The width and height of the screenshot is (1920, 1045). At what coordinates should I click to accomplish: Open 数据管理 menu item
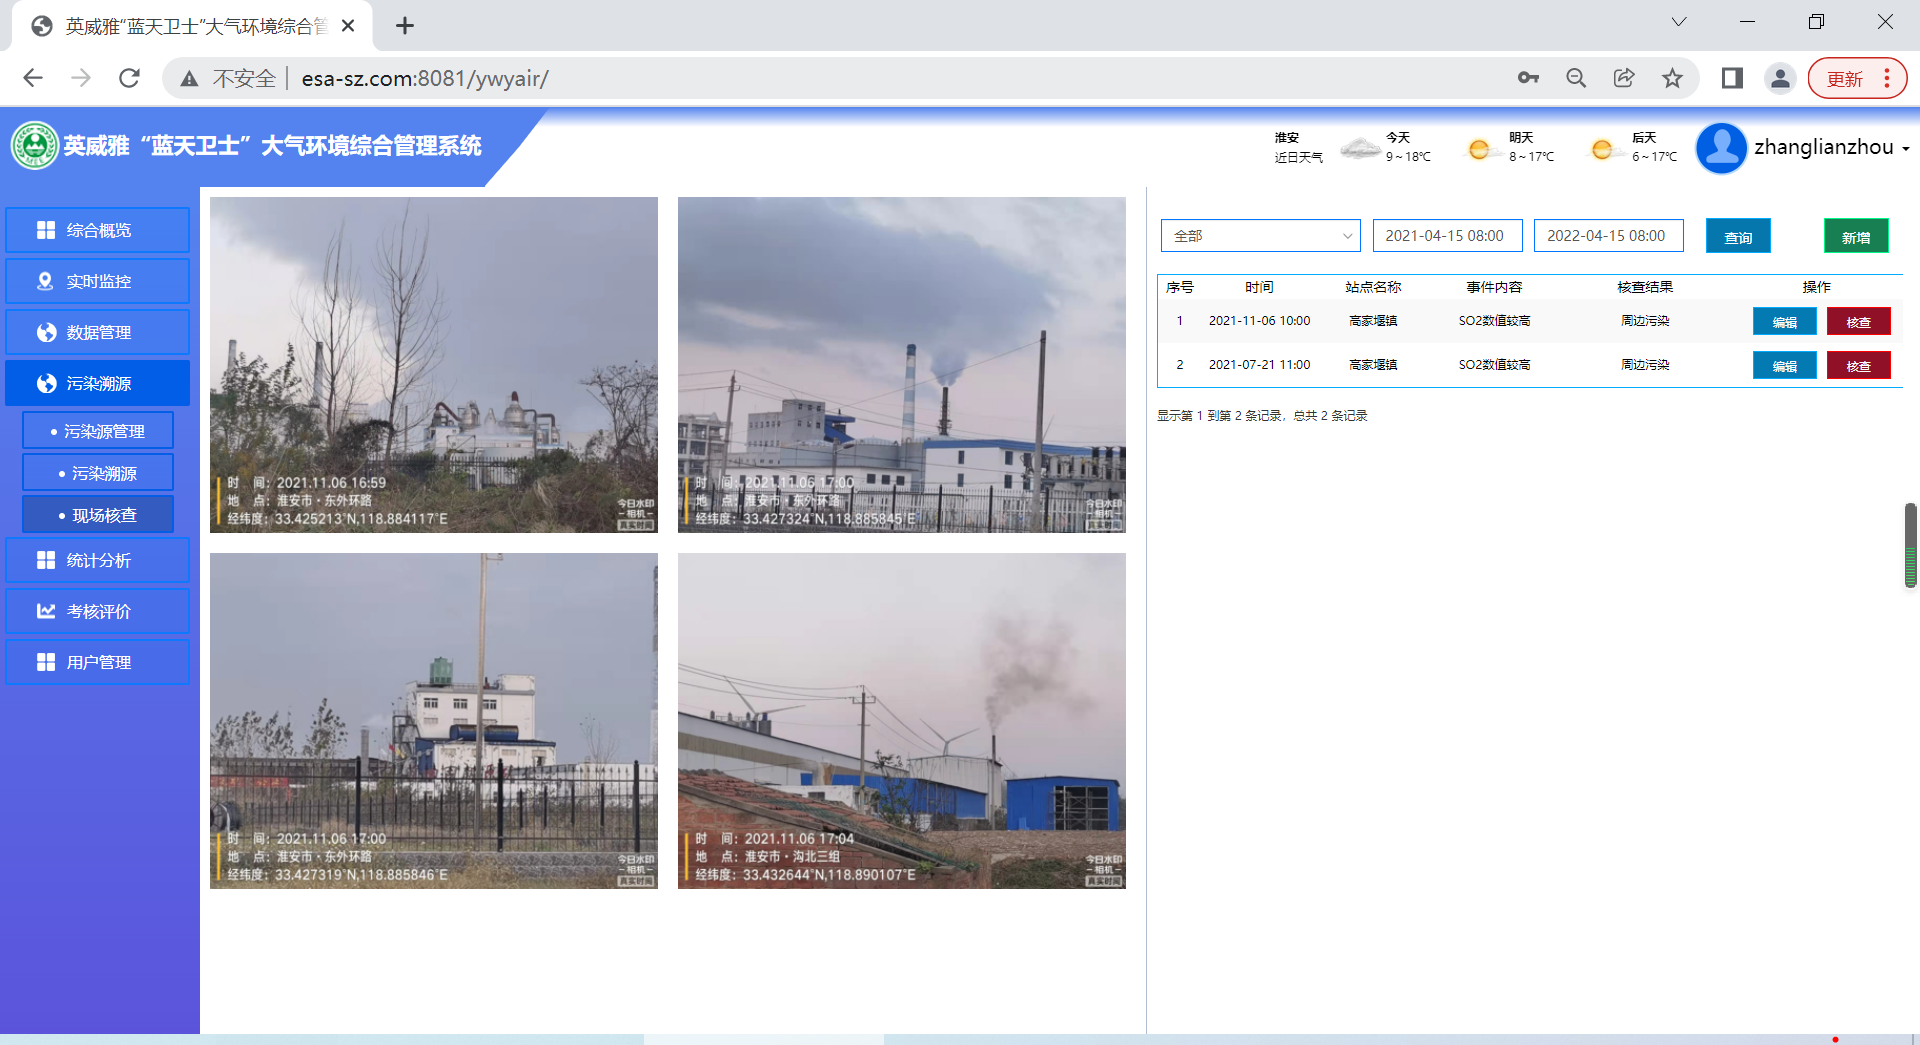(97, 332)
